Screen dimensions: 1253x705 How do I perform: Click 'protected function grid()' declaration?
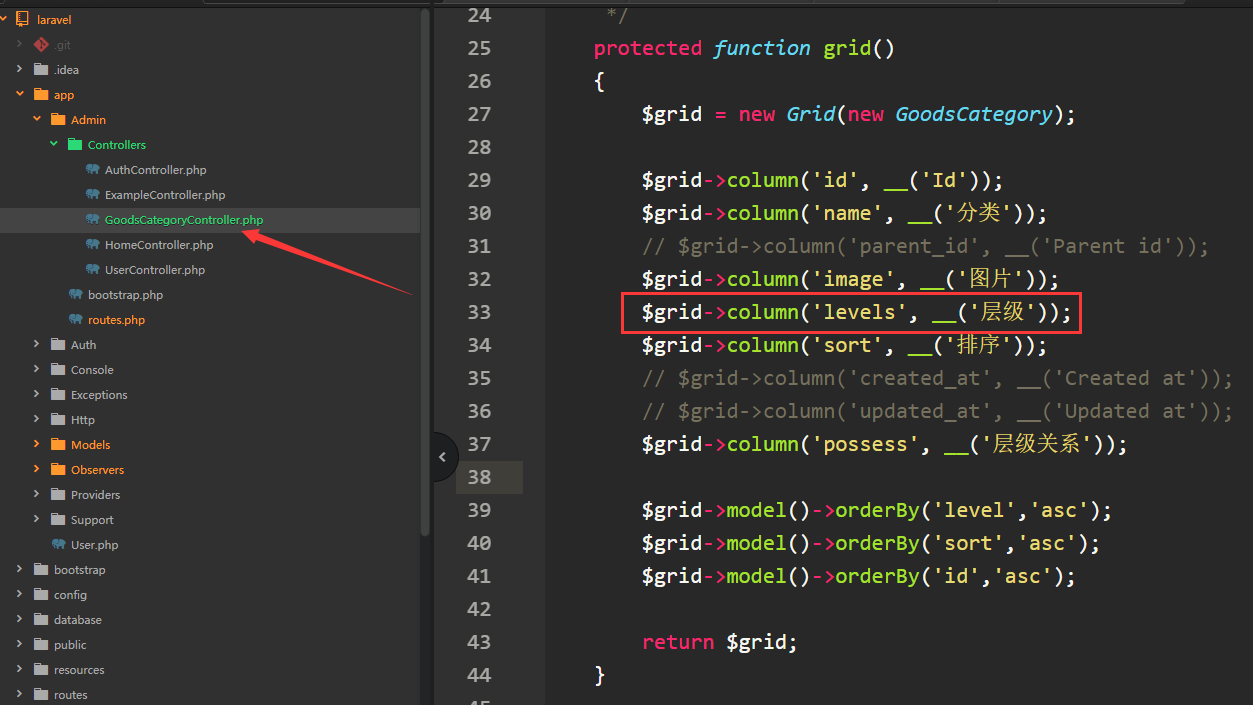coord(744,48)
